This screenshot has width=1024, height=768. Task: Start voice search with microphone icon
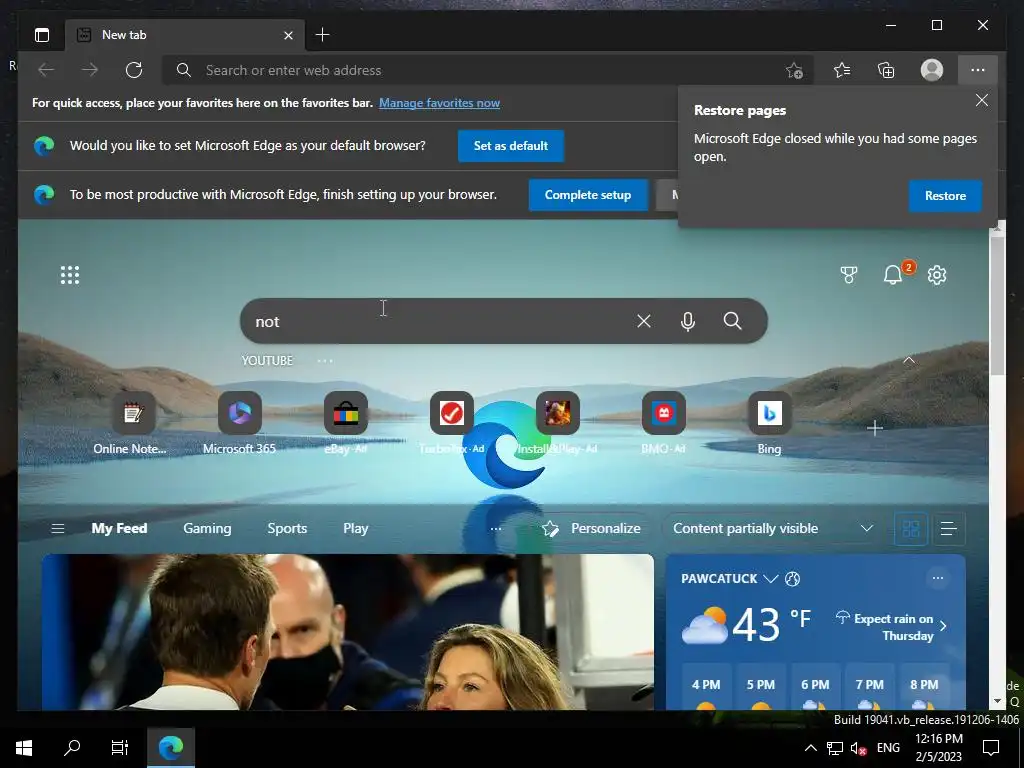tap(688, 321)
